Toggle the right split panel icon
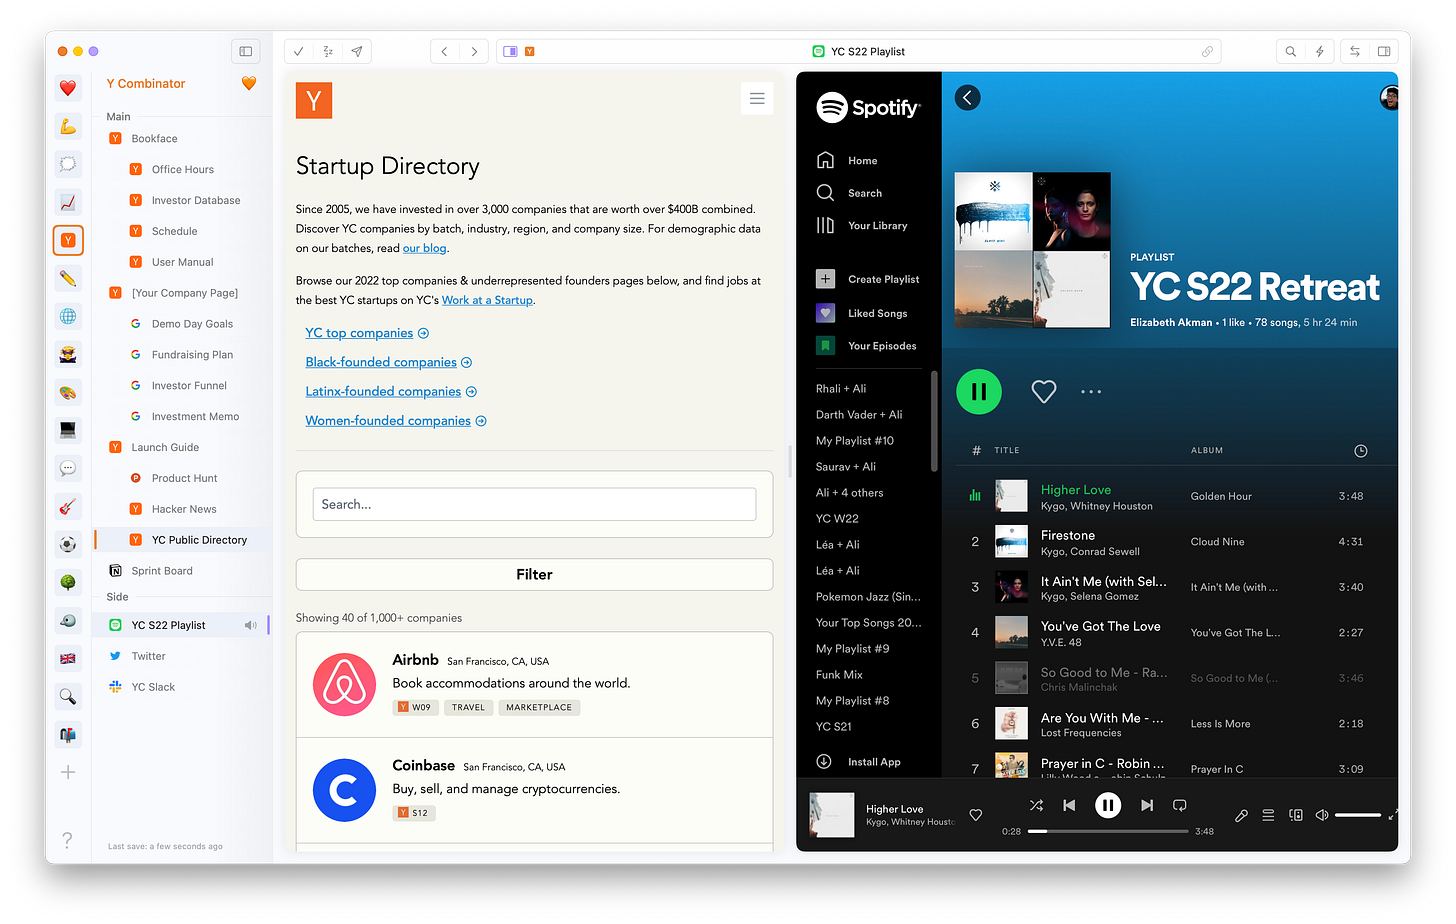The image size is (1456, 924). [x=1384, y=51]
